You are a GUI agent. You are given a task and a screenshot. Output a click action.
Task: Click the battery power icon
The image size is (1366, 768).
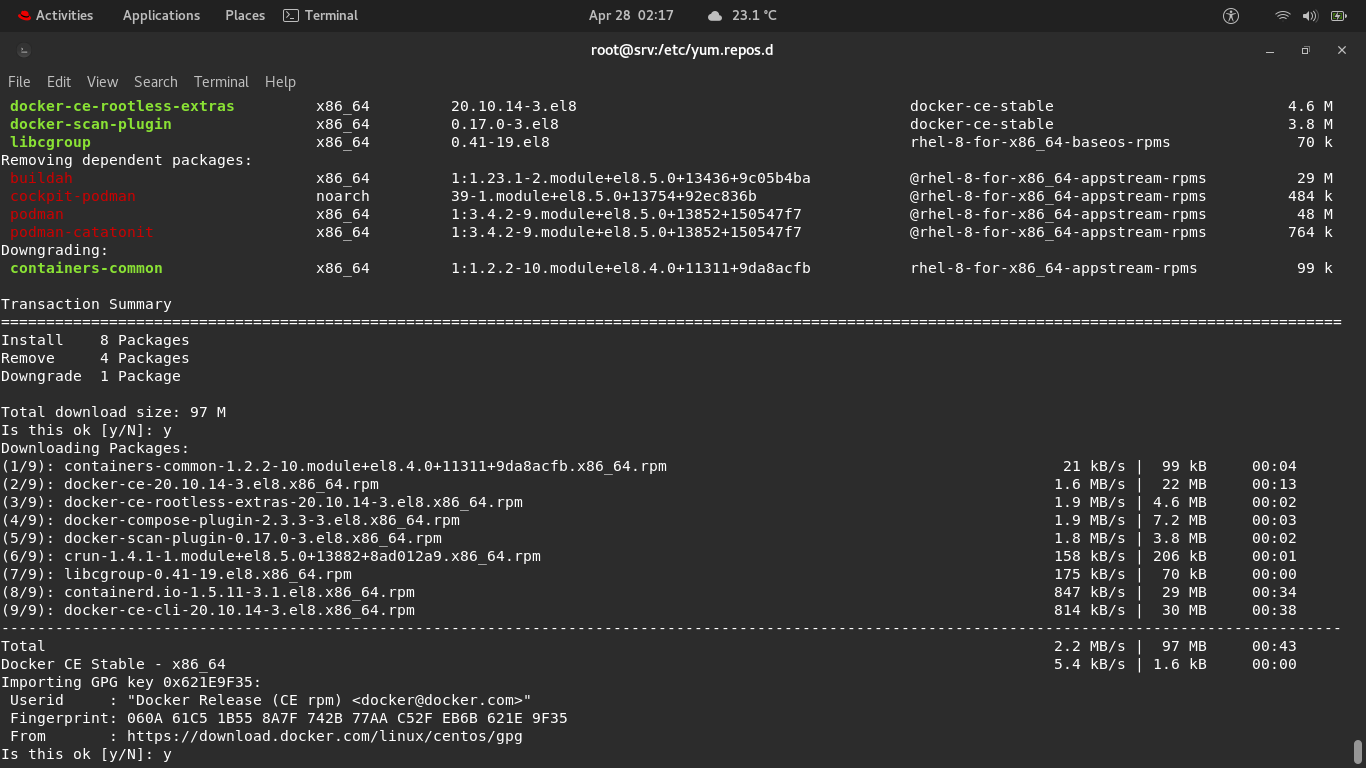coord(1338,15)
